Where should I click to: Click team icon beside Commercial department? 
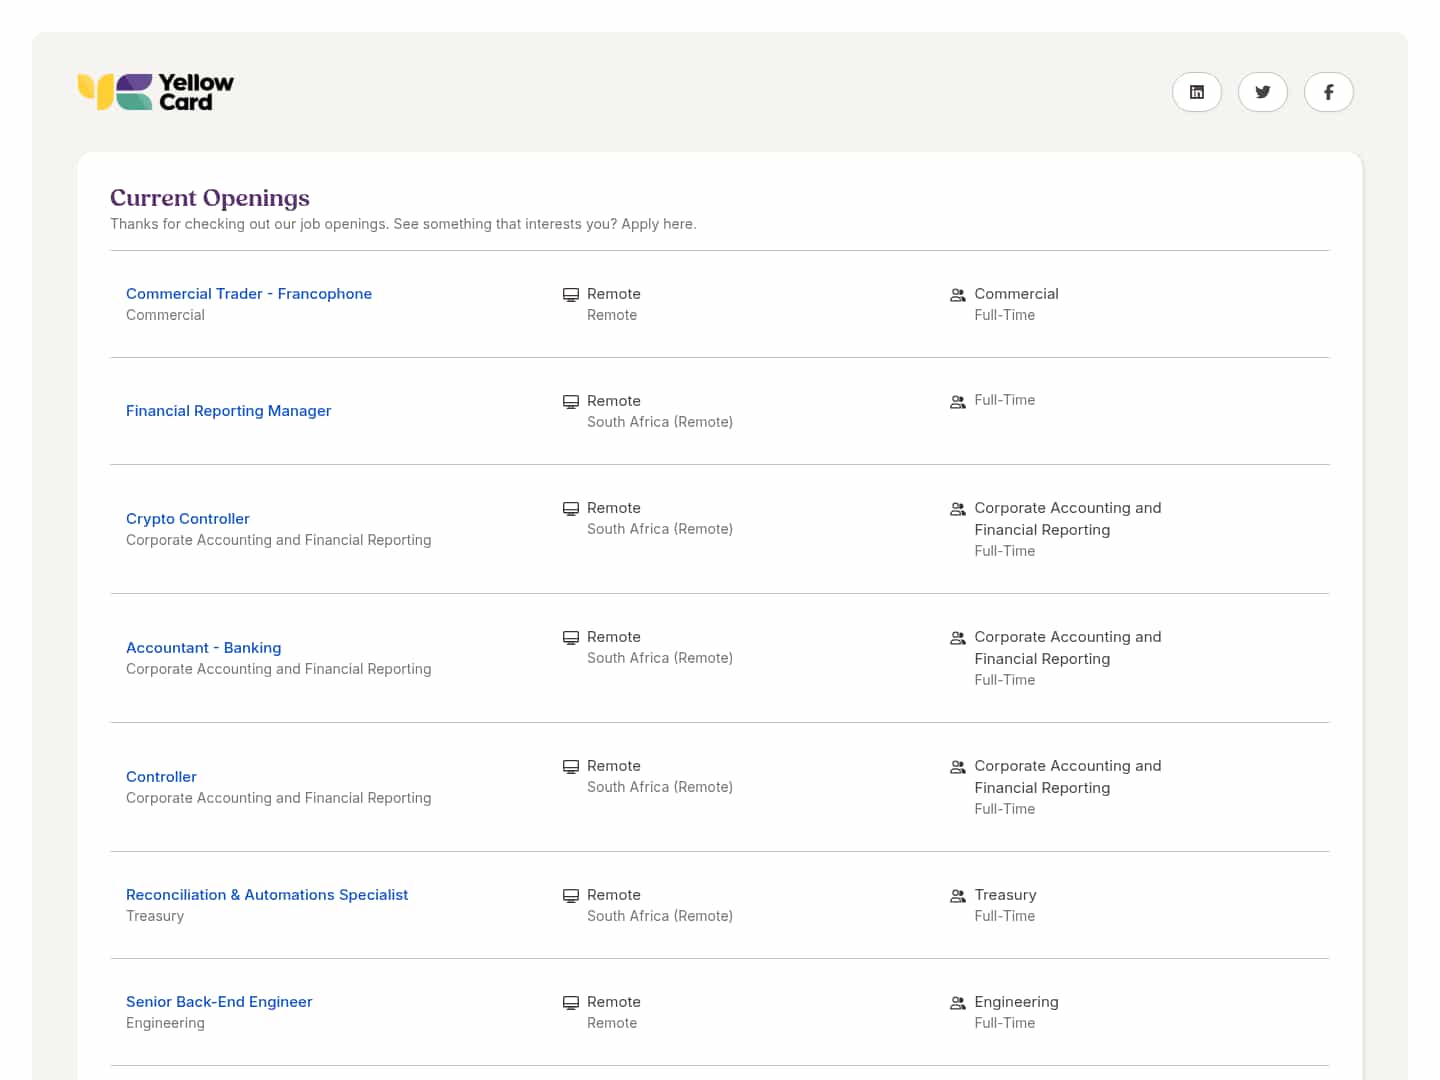point(957,295)
